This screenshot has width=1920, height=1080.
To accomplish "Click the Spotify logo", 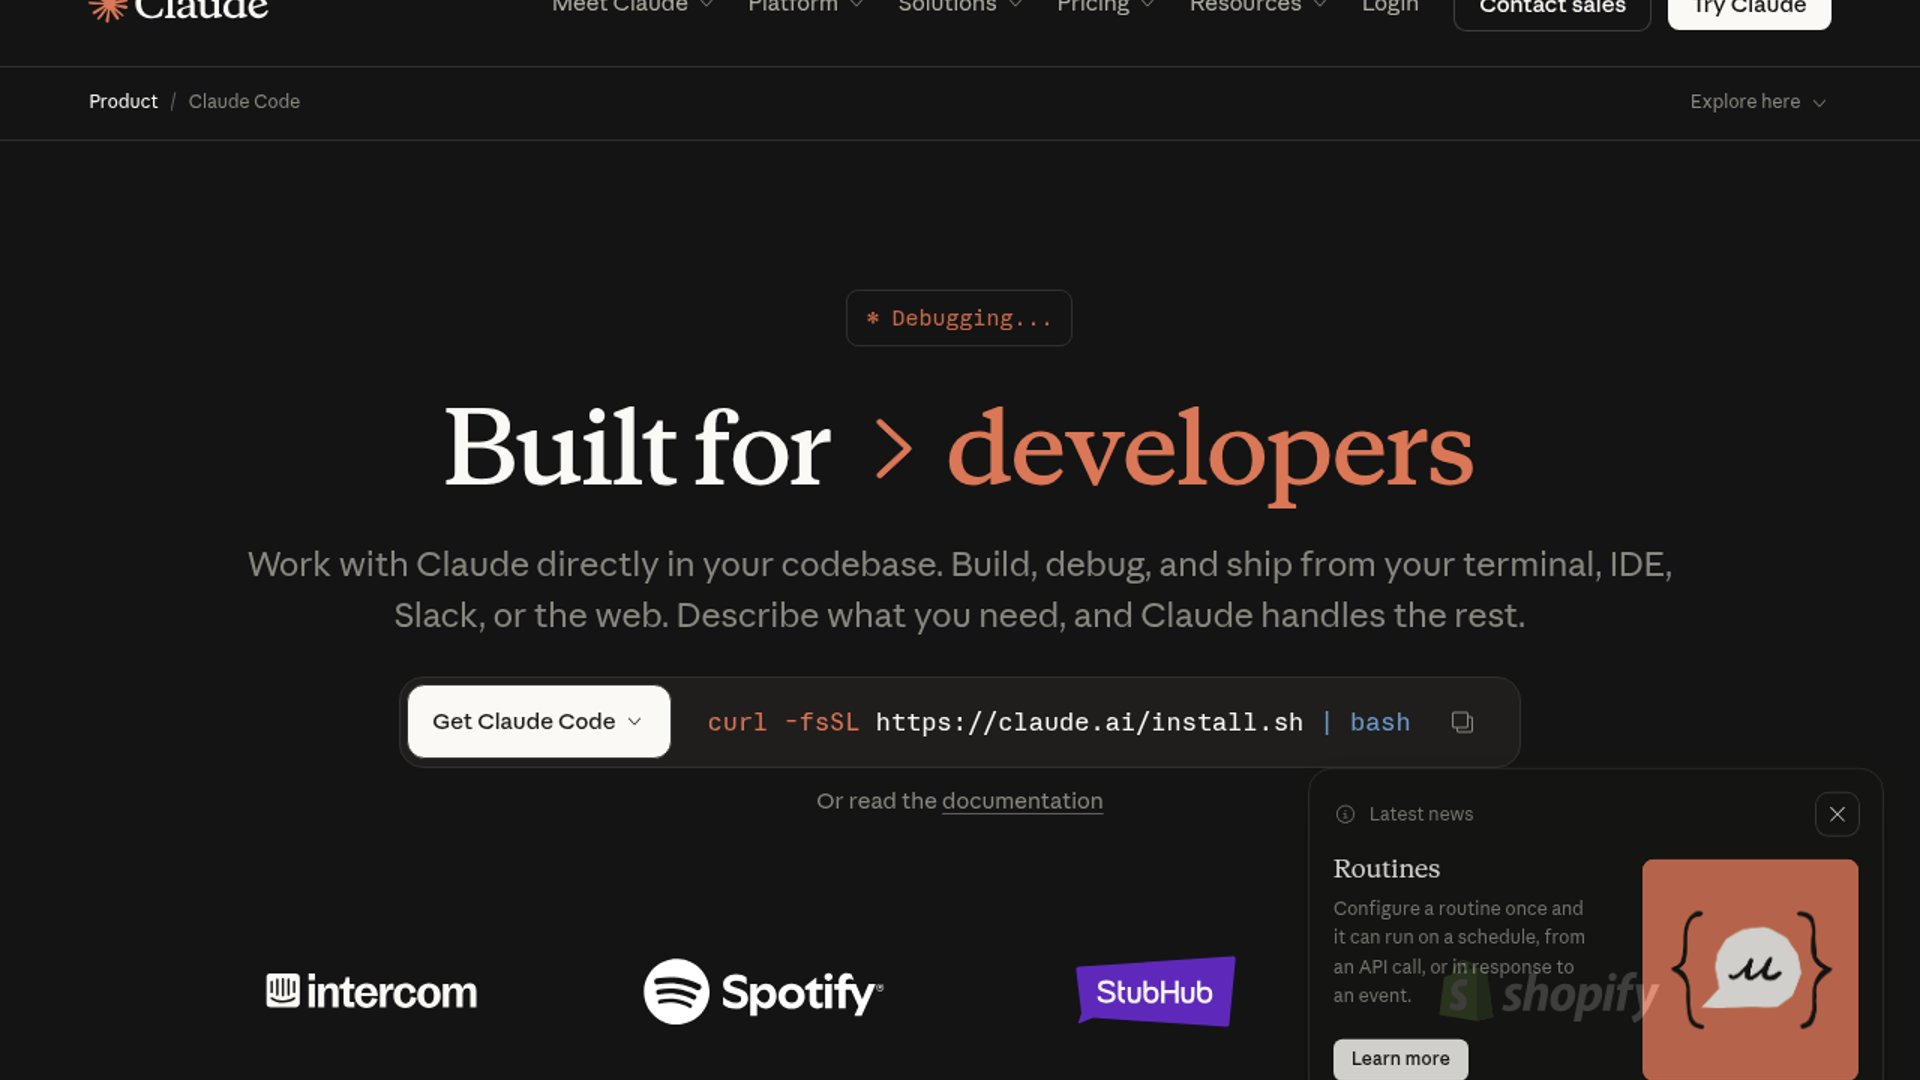I will tap(763, 992).
